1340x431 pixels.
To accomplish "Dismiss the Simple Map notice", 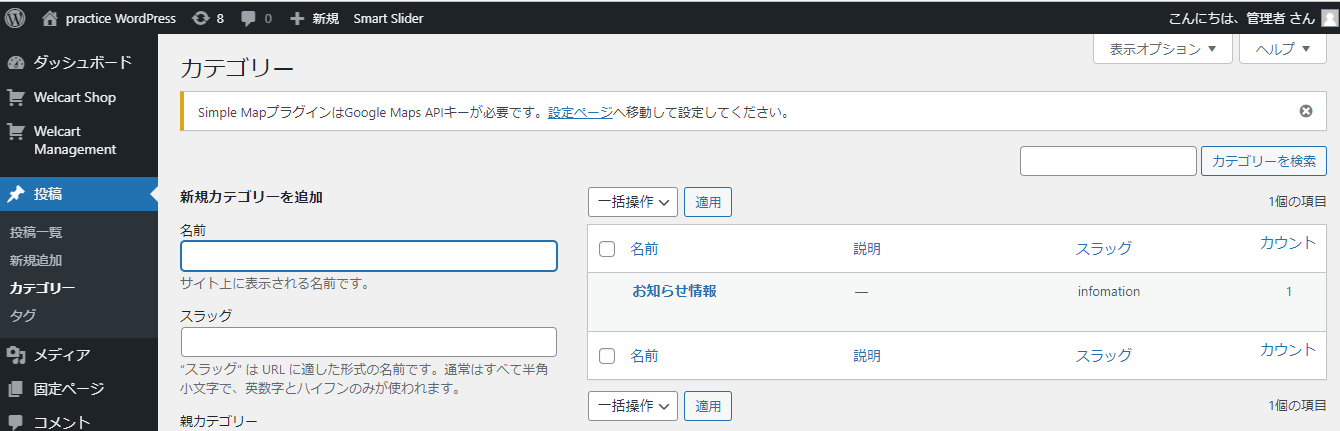I will 1305,111.
